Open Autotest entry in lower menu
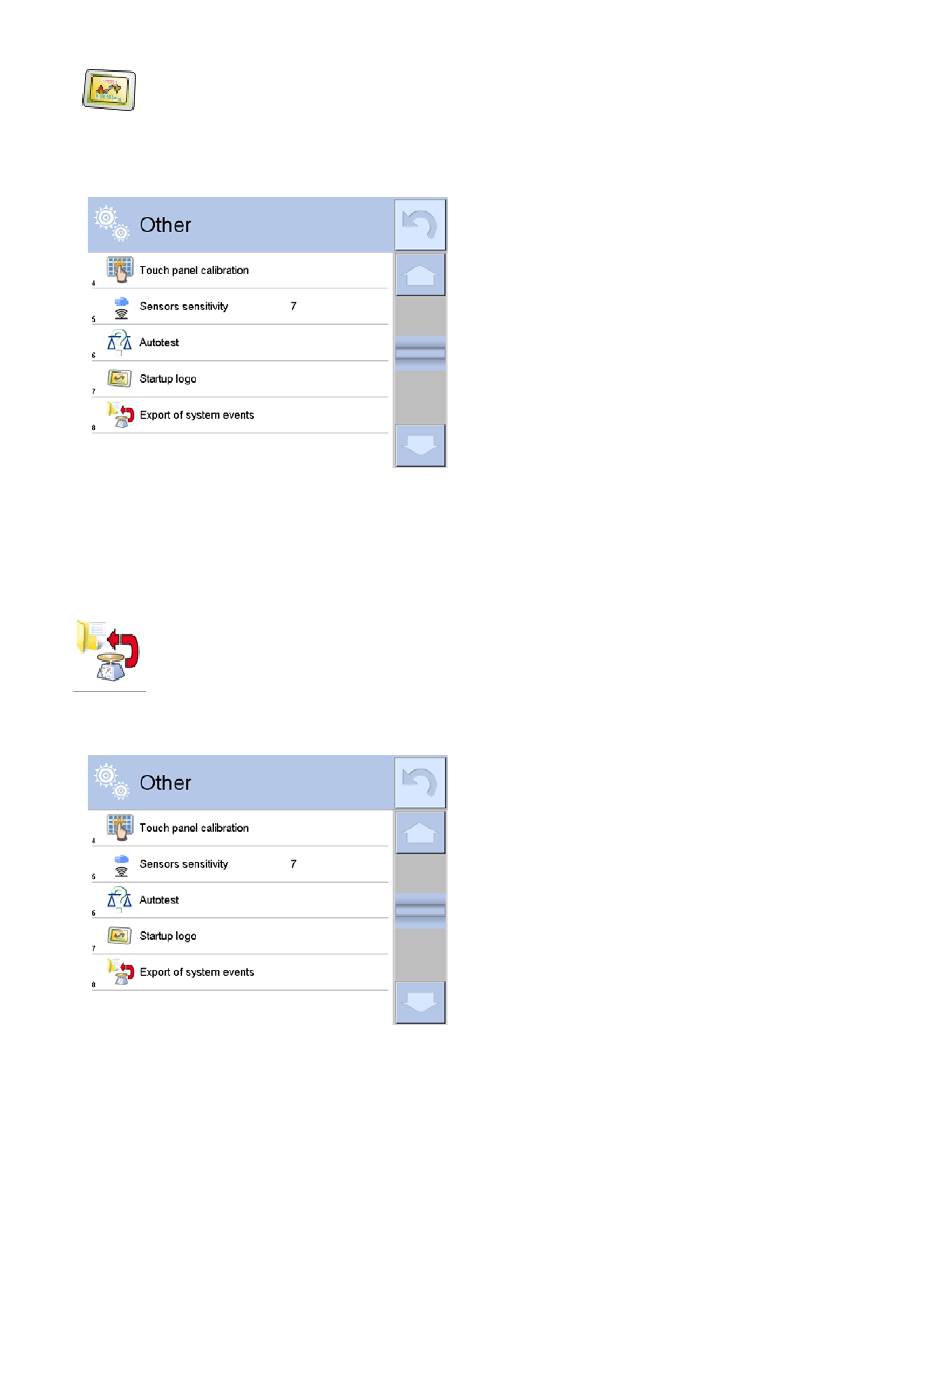This screenshot has width=950, height=1397. (240, 900)
